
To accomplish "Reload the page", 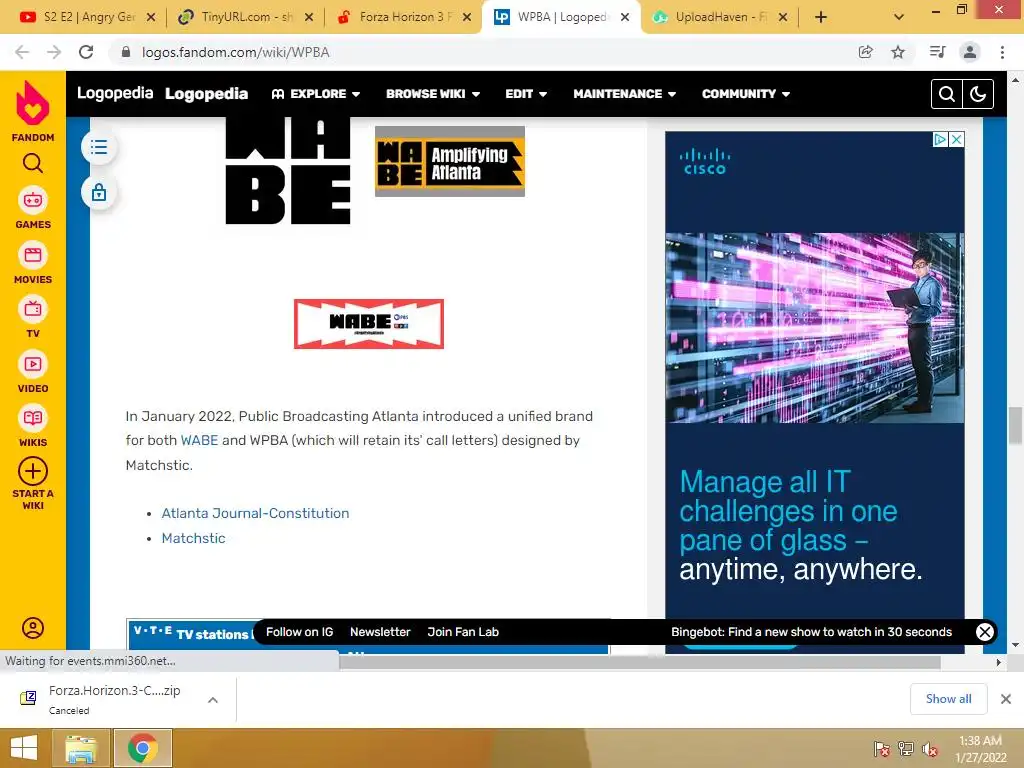I will pos(86,52).
